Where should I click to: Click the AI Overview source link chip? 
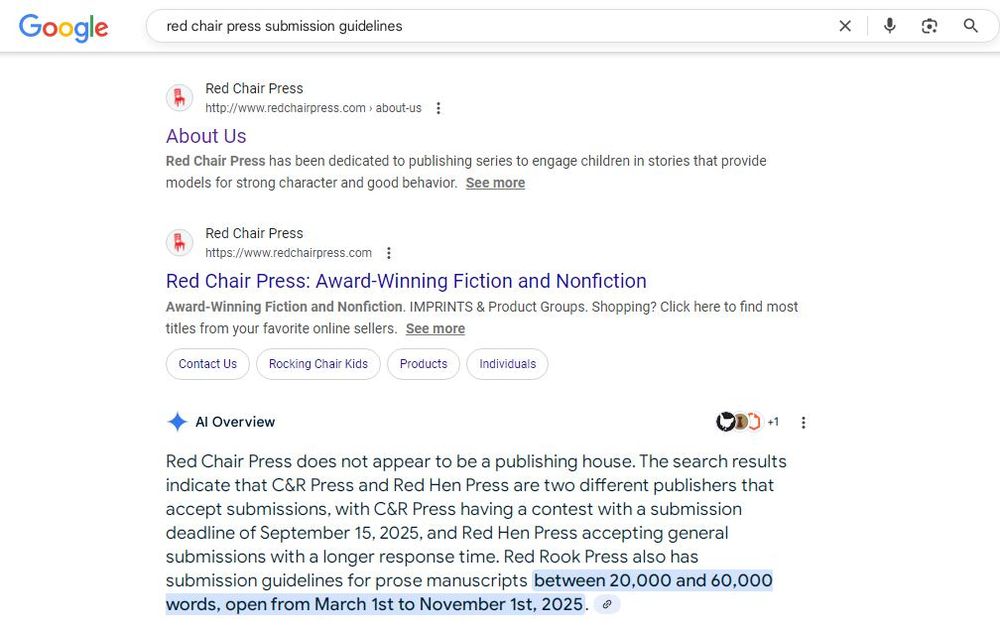607,604
